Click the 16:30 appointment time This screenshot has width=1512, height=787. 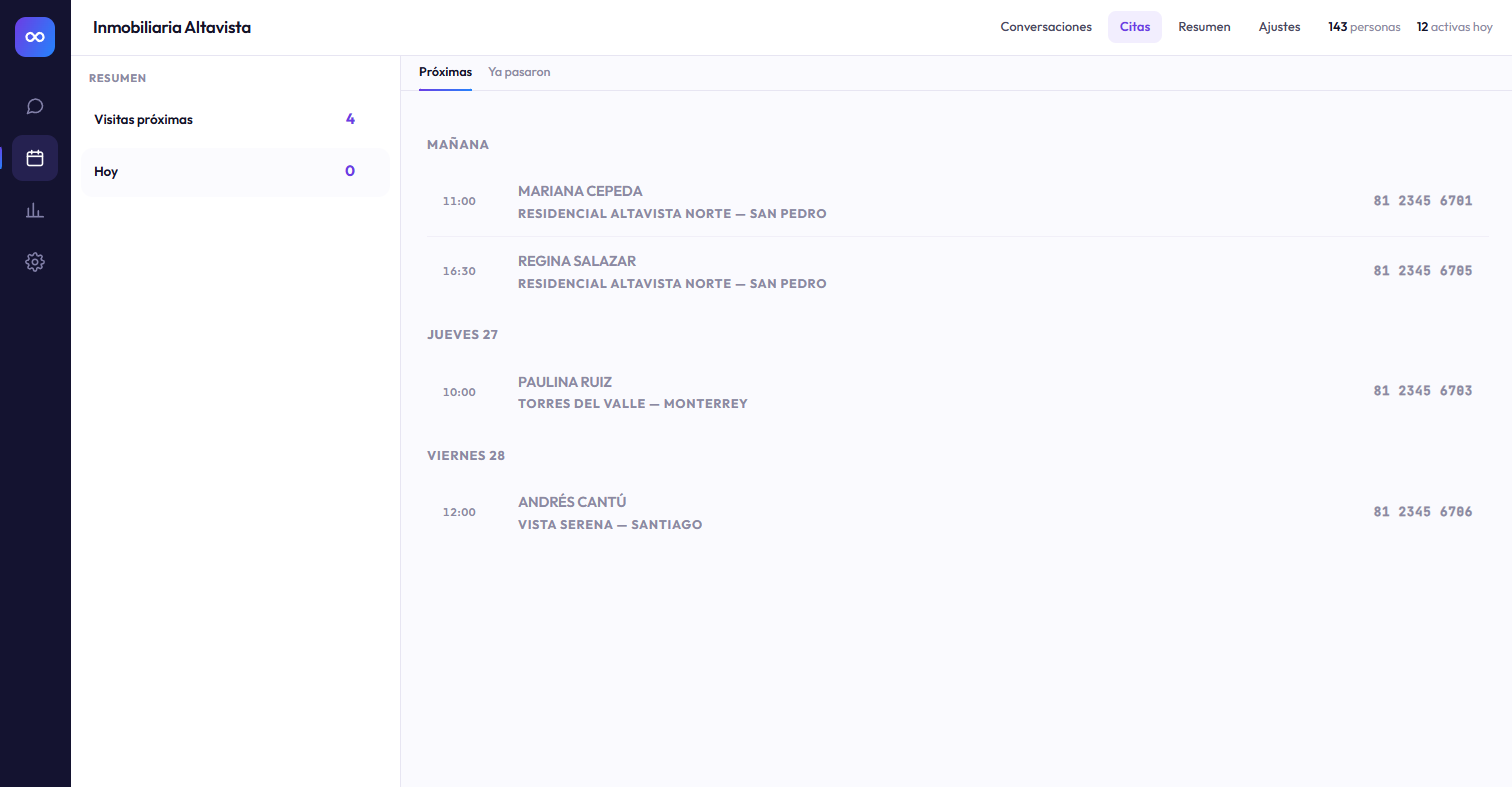tap(459, 272)
